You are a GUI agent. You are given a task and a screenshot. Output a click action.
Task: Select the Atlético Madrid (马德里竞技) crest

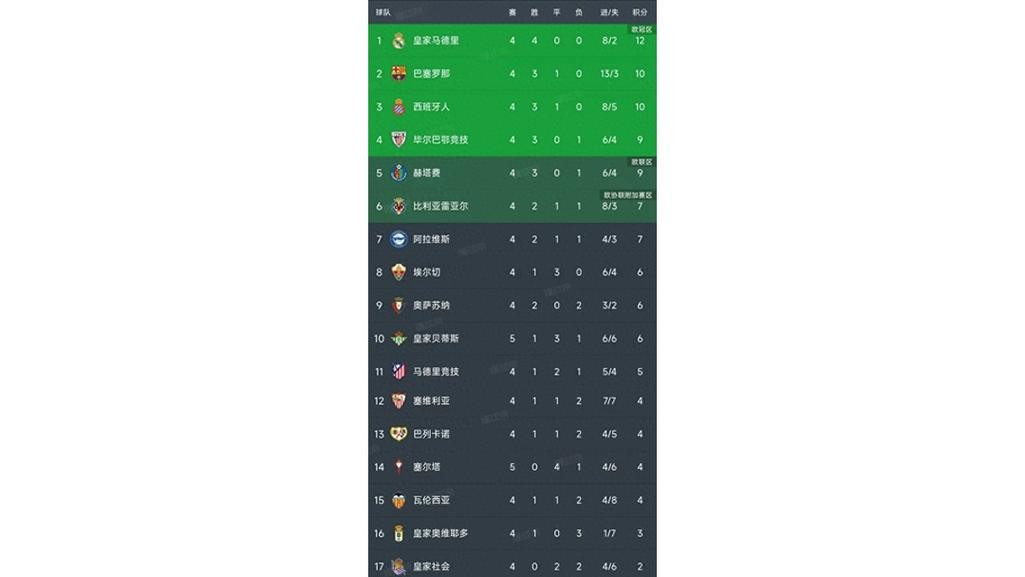tap(398, 371)
